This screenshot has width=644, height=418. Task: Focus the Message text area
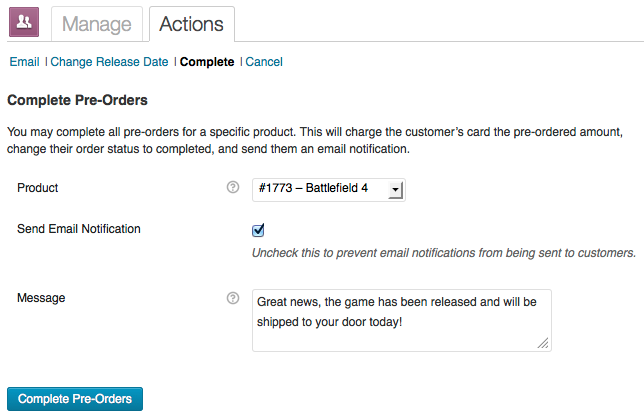(402, 320)
